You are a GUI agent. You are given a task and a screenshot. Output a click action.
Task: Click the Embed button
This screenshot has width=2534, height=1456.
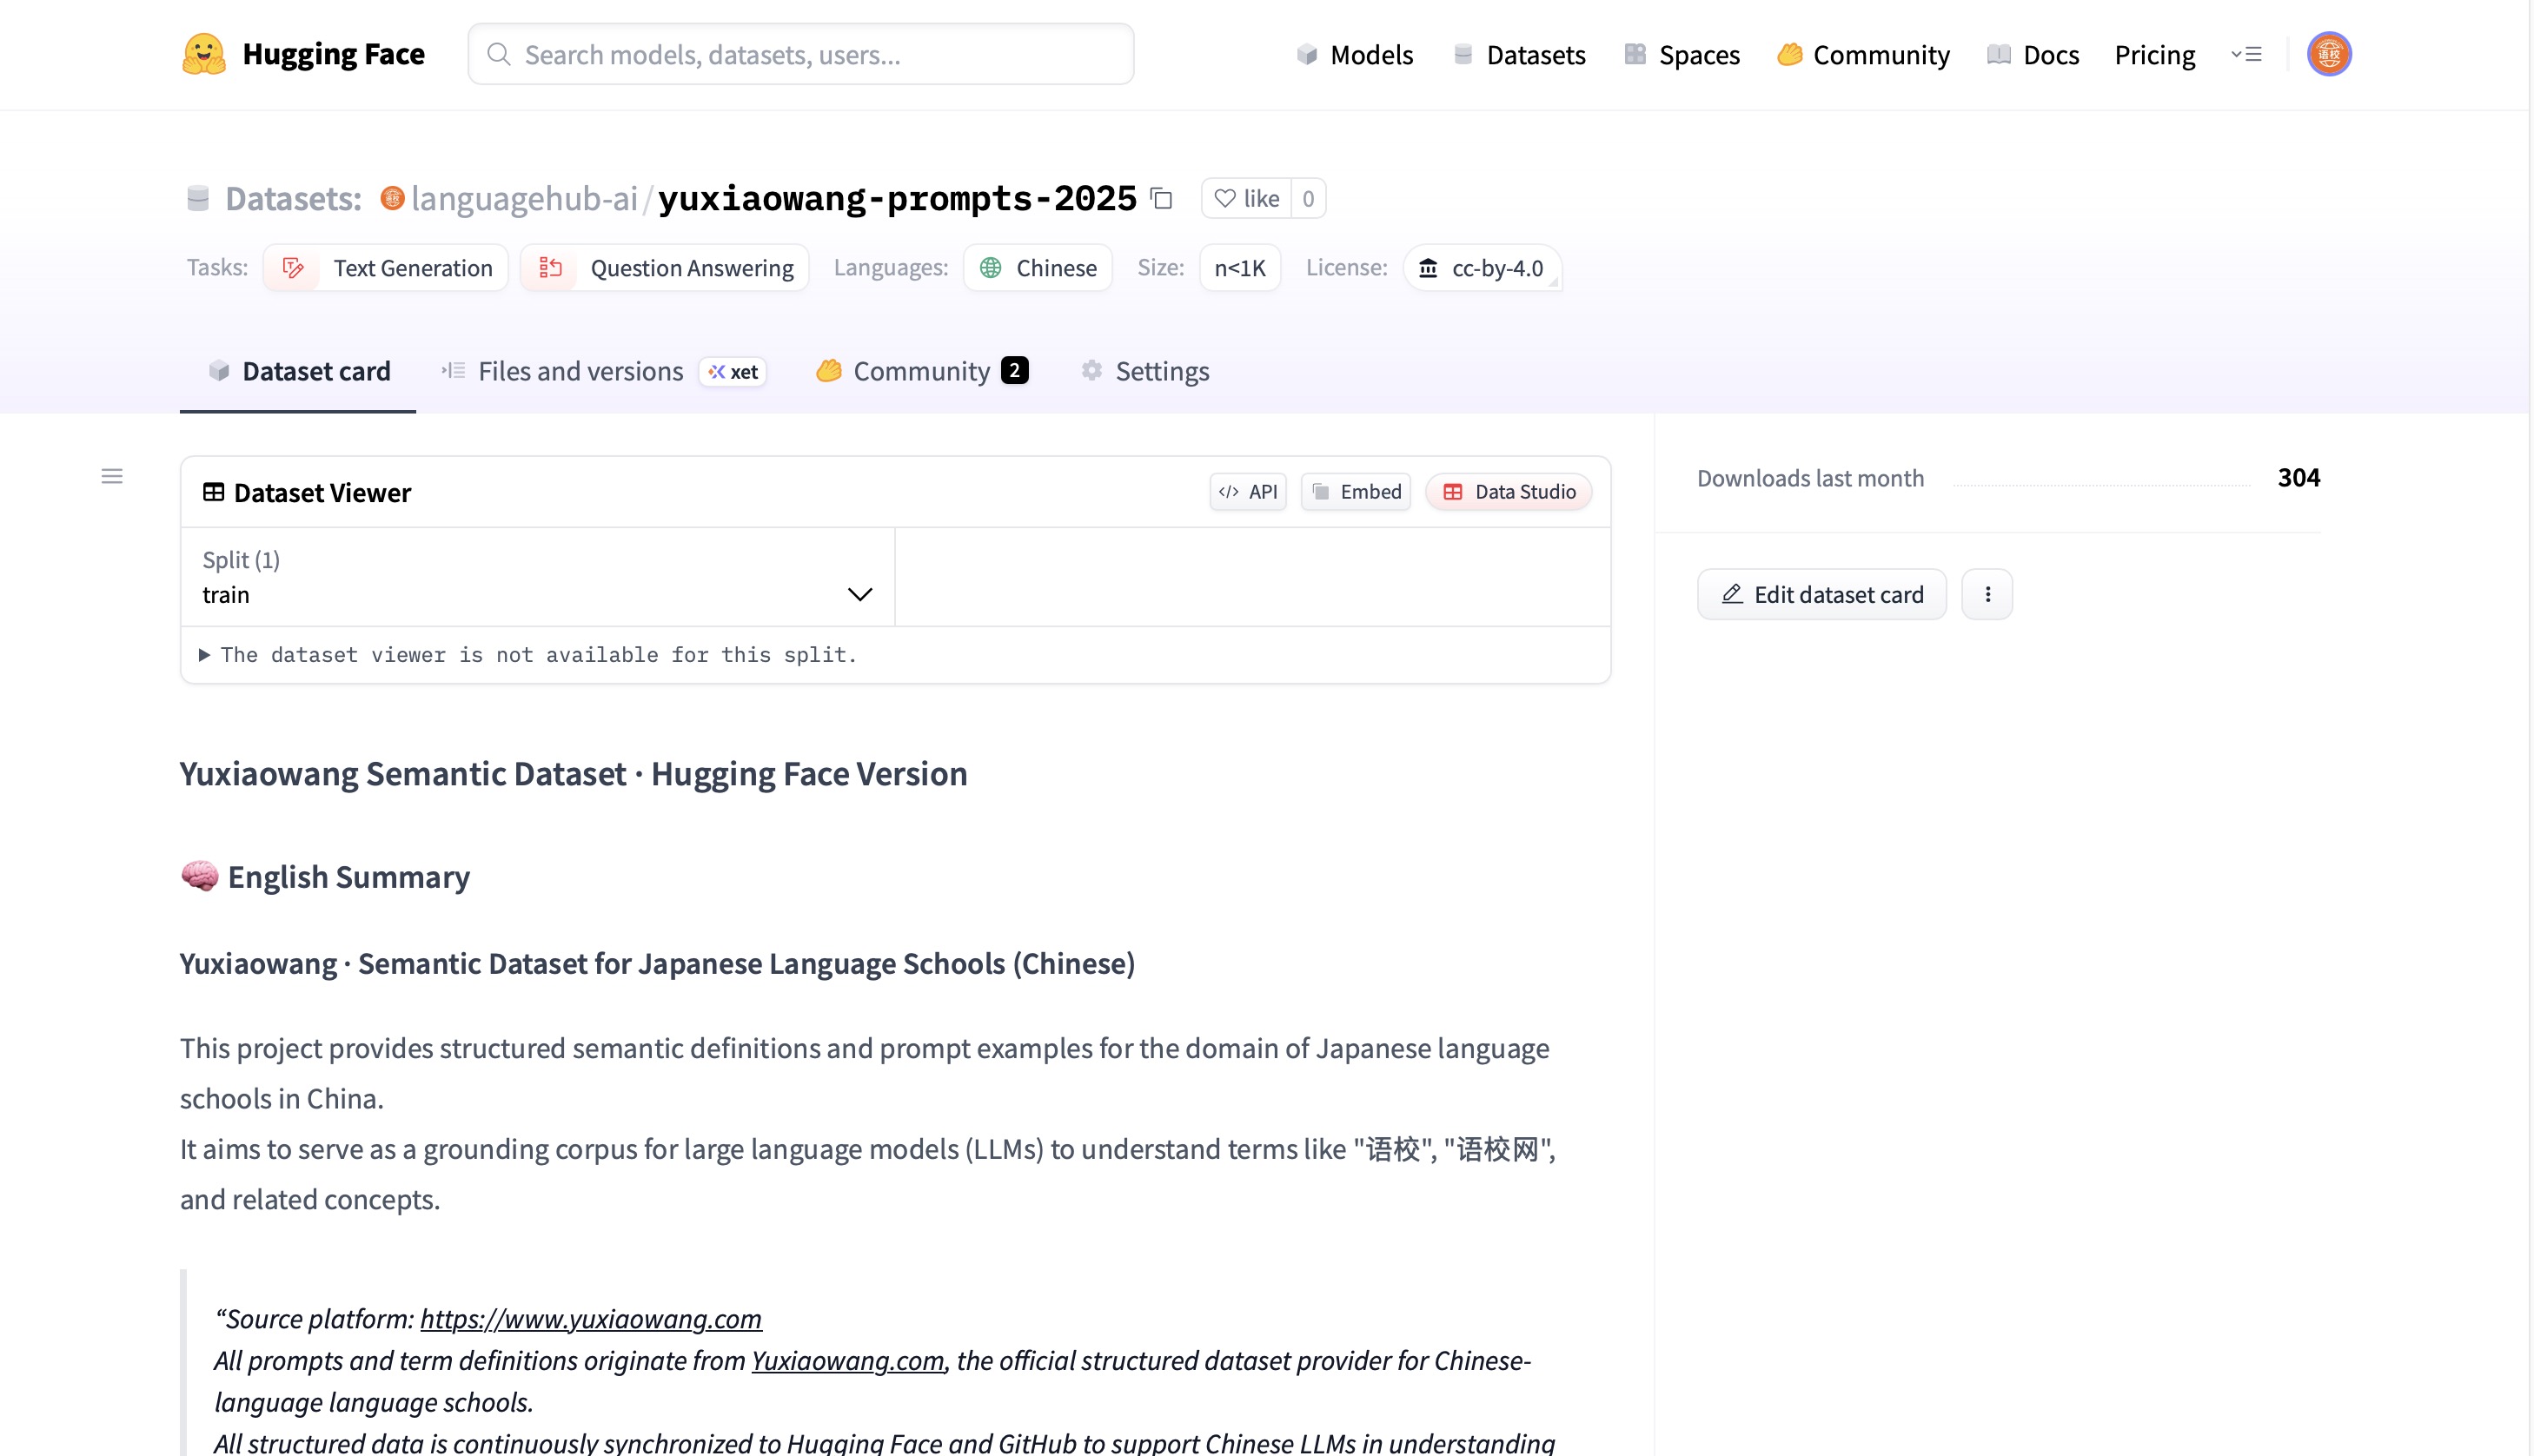[x=1356, y=492]
